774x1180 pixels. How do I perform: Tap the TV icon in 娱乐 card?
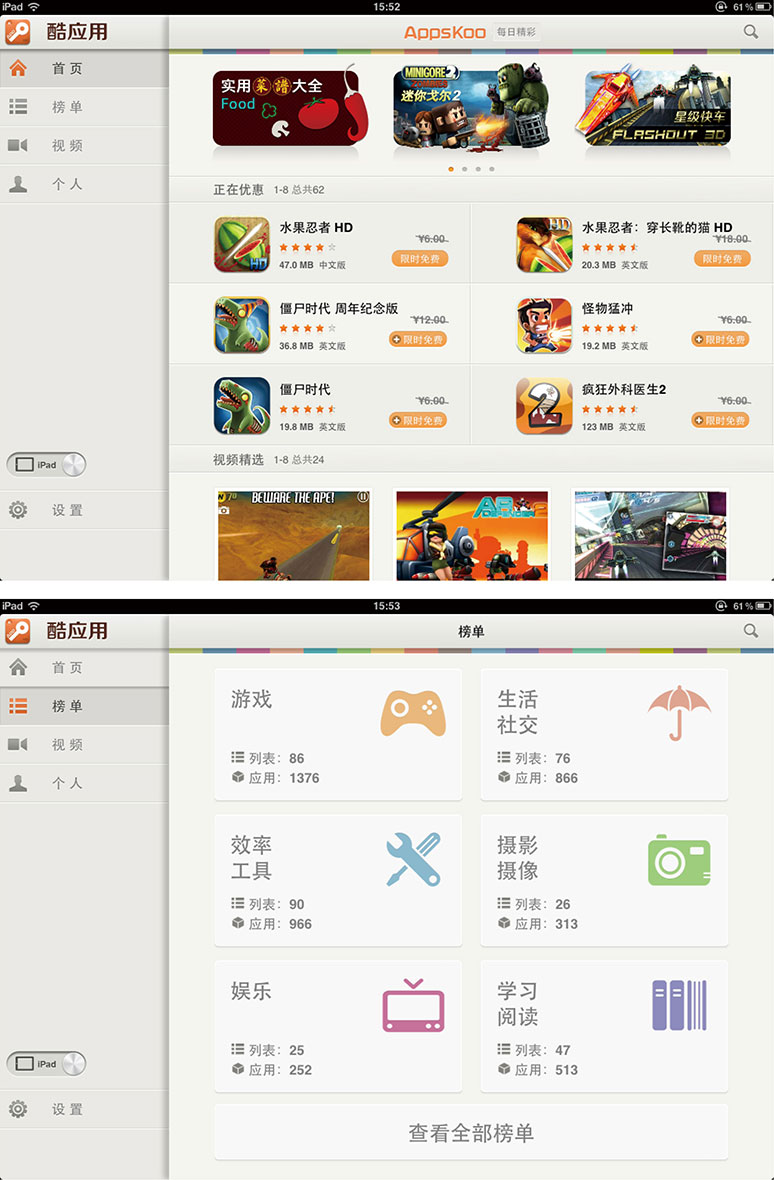click(x=413, y=1007)
